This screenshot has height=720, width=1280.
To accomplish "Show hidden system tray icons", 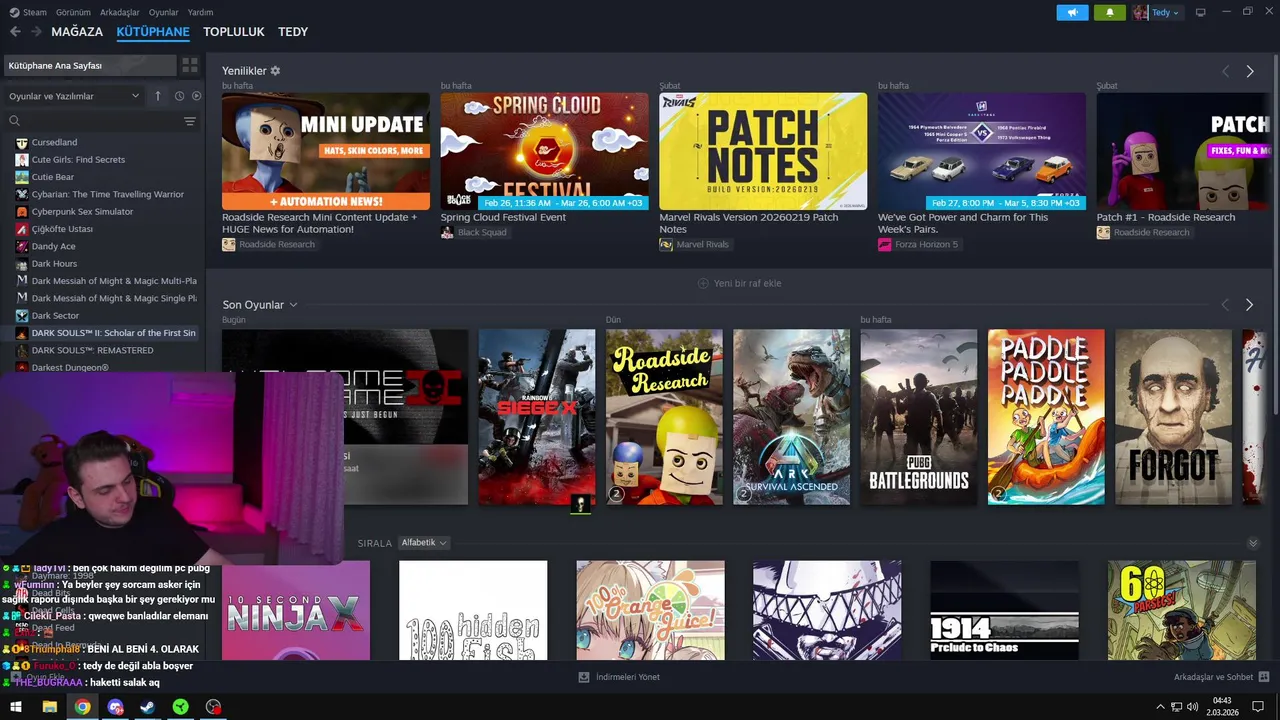I will [1160, 707].
